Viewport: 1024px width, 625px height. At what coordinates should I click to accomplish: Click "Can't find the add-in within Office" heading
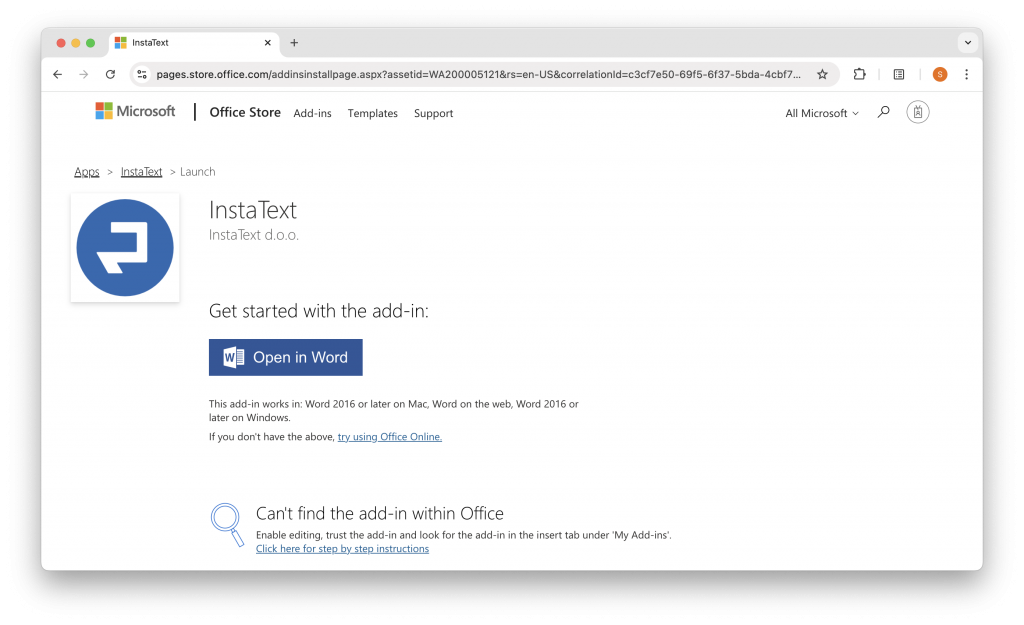tap(379, 513)
